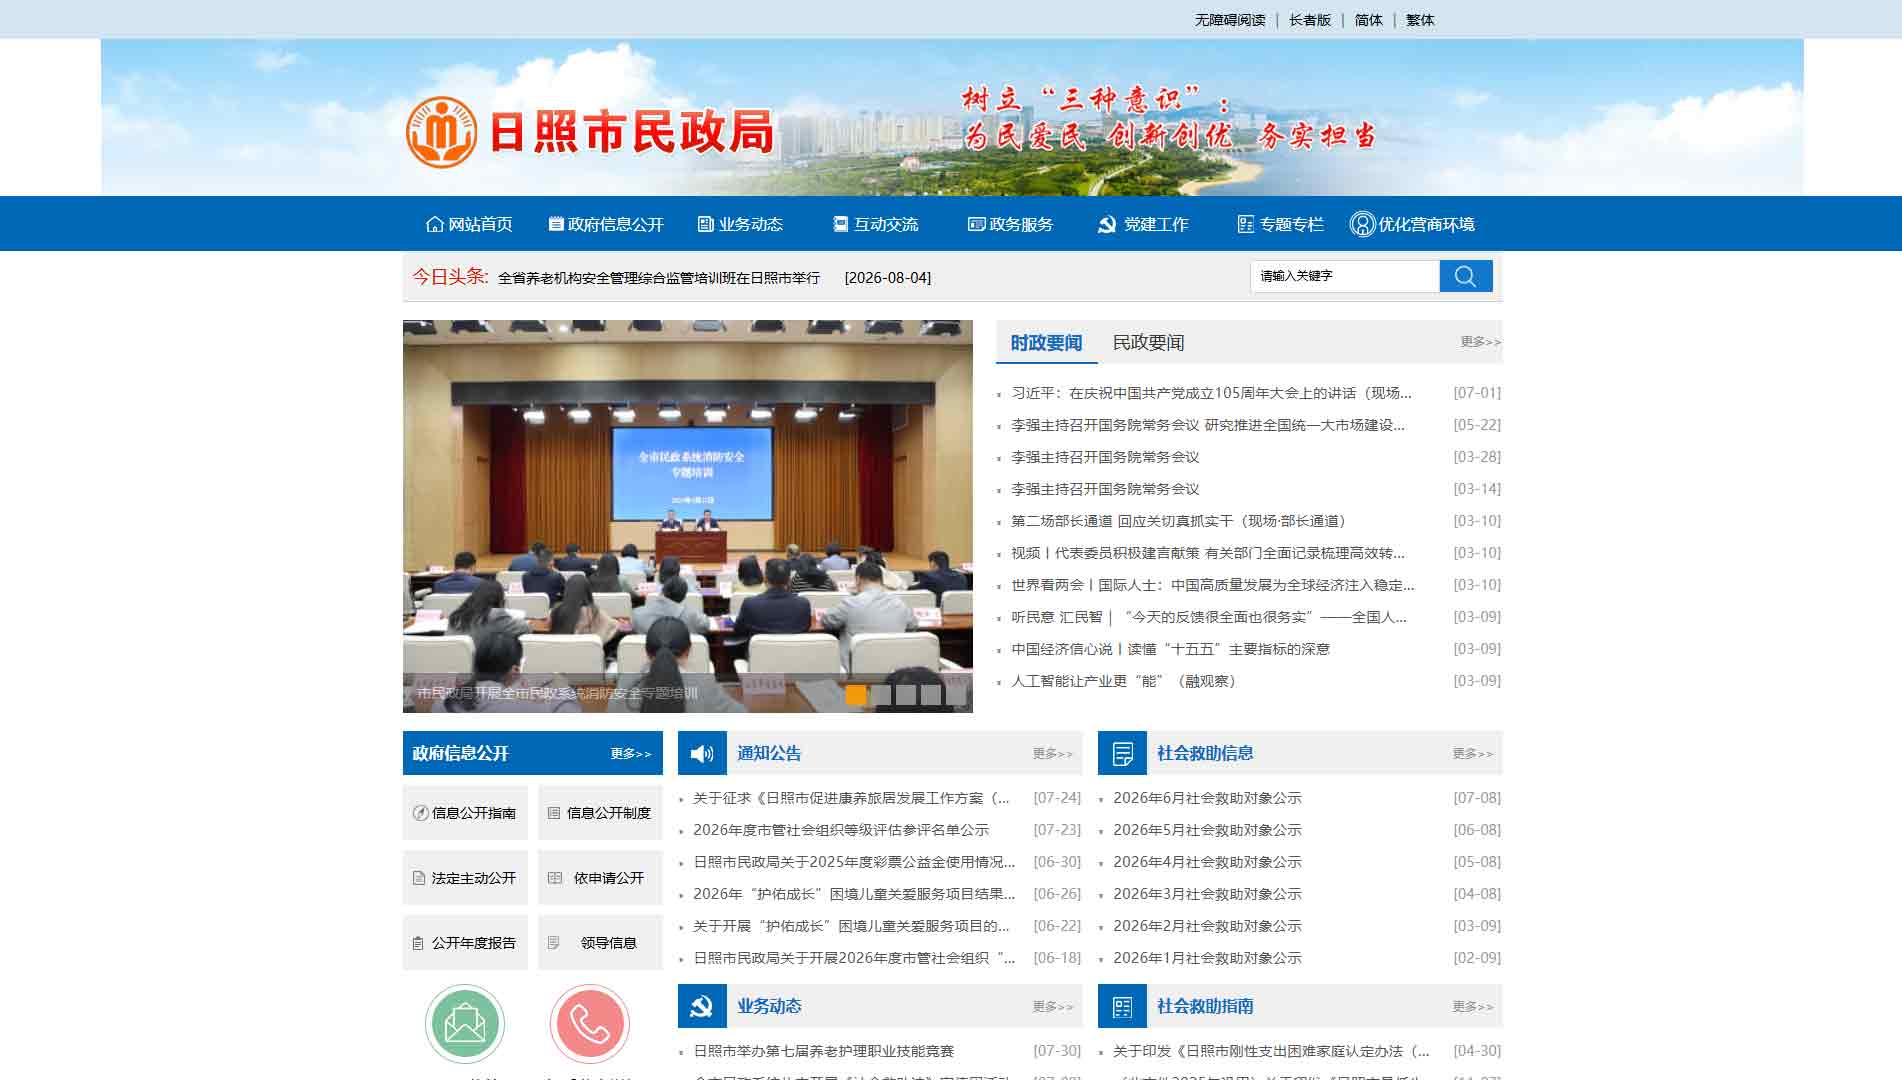Open 更多 link in 政府信息公开 header
This screenshot has width=1902, height=1080.
click(631, 754)
